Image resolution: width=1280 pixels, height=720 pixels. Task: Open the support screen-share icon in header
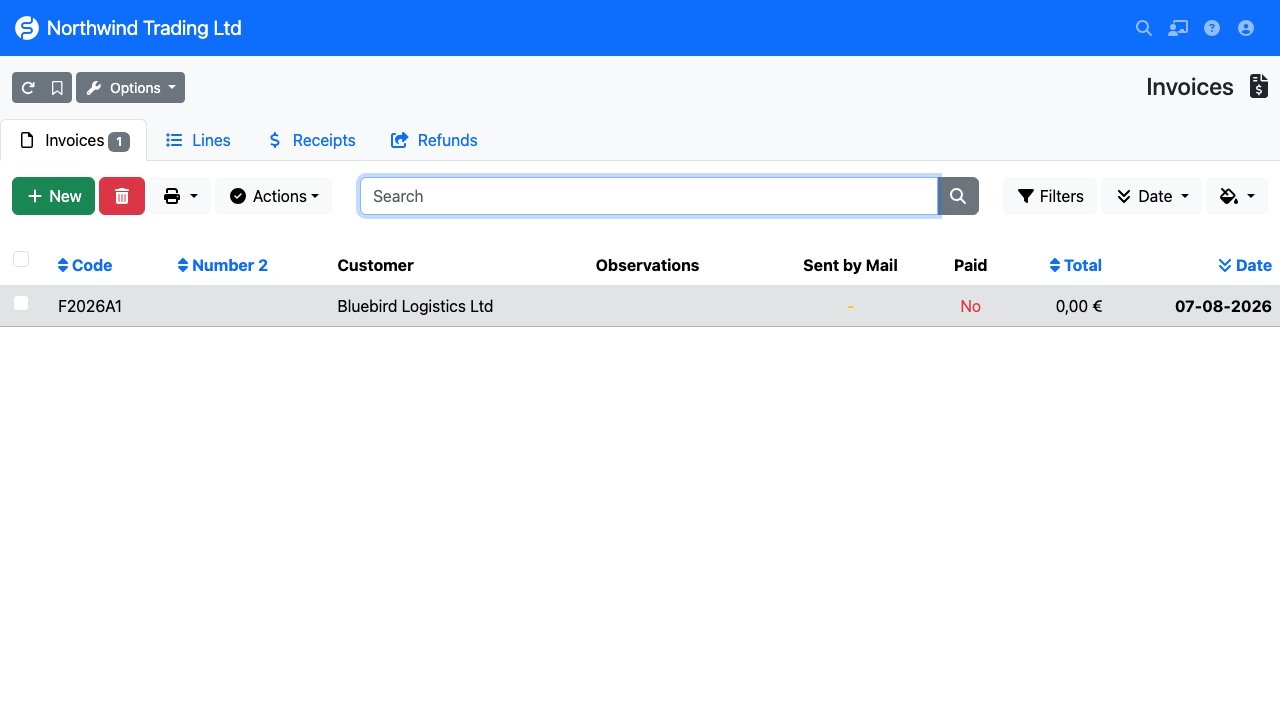click(1178, 28)
